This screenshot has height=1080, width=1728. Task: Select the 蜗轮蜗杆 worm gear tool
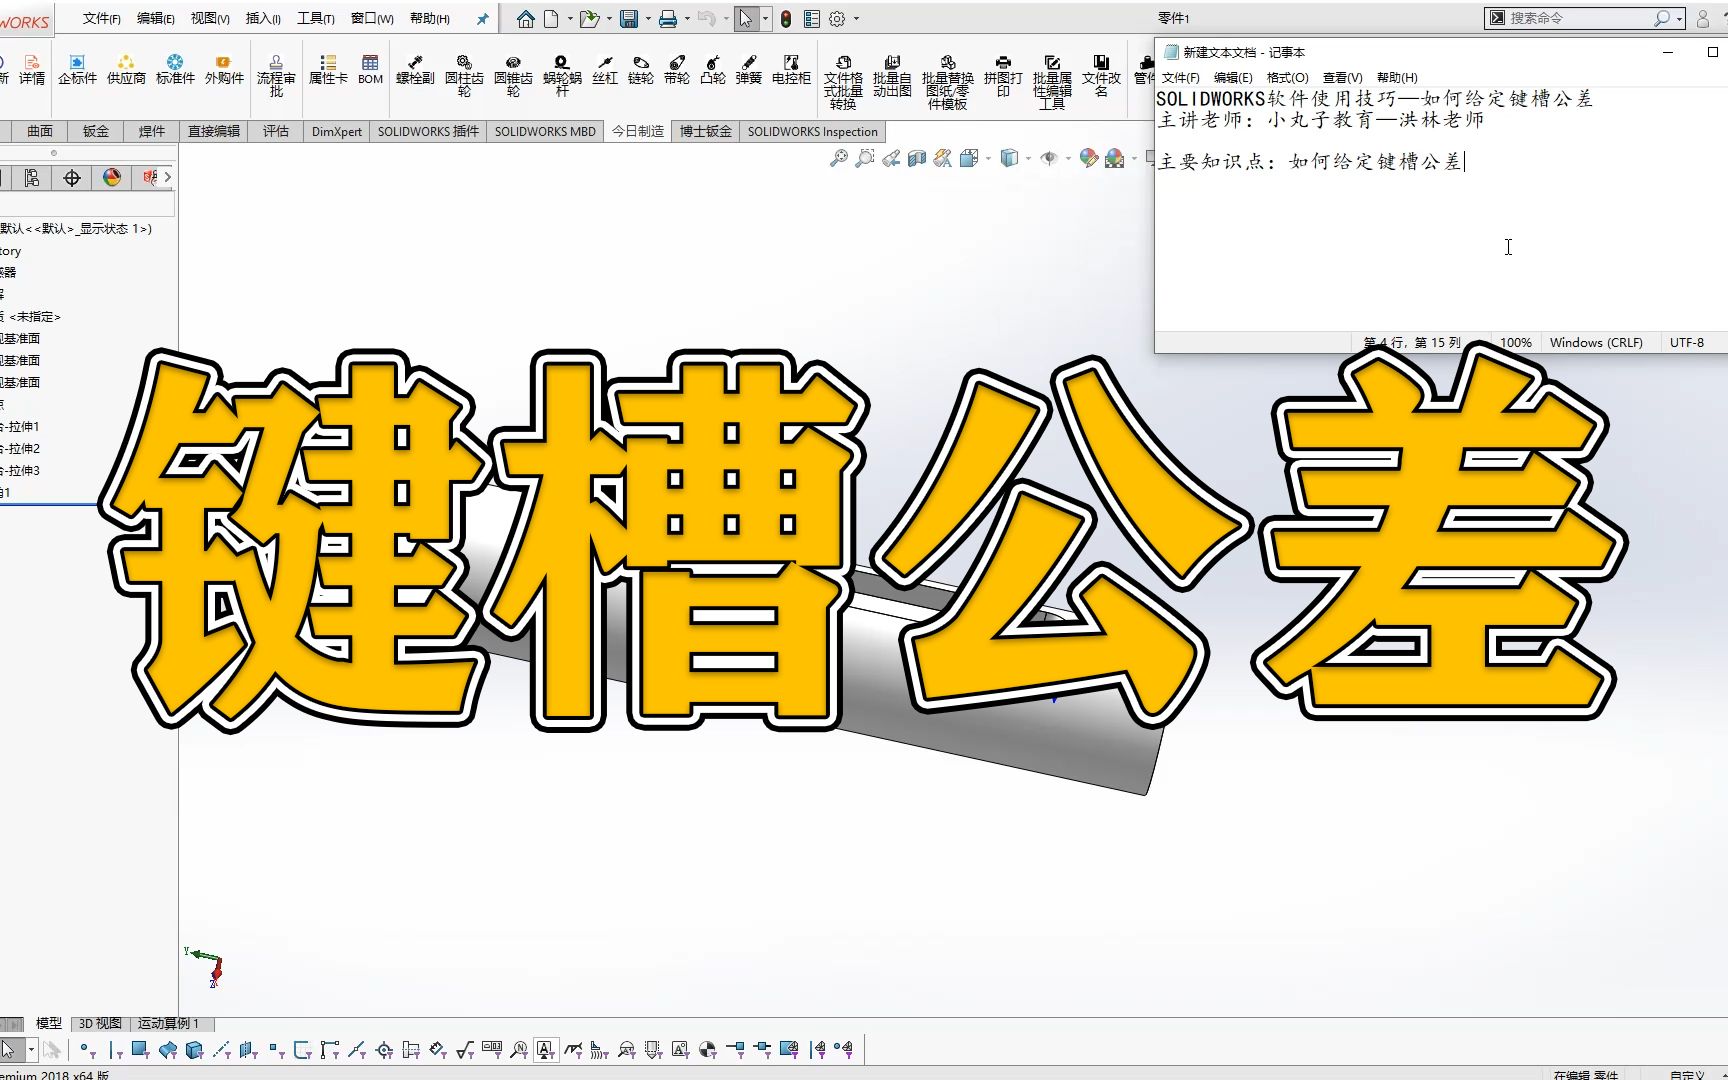(x=561, y=68)
